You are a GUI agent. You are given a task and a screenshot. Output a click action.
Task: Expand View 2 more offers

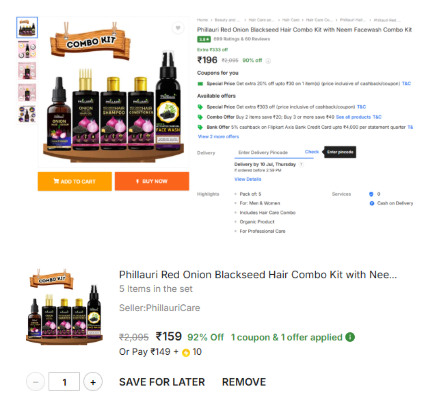point(218,136)
